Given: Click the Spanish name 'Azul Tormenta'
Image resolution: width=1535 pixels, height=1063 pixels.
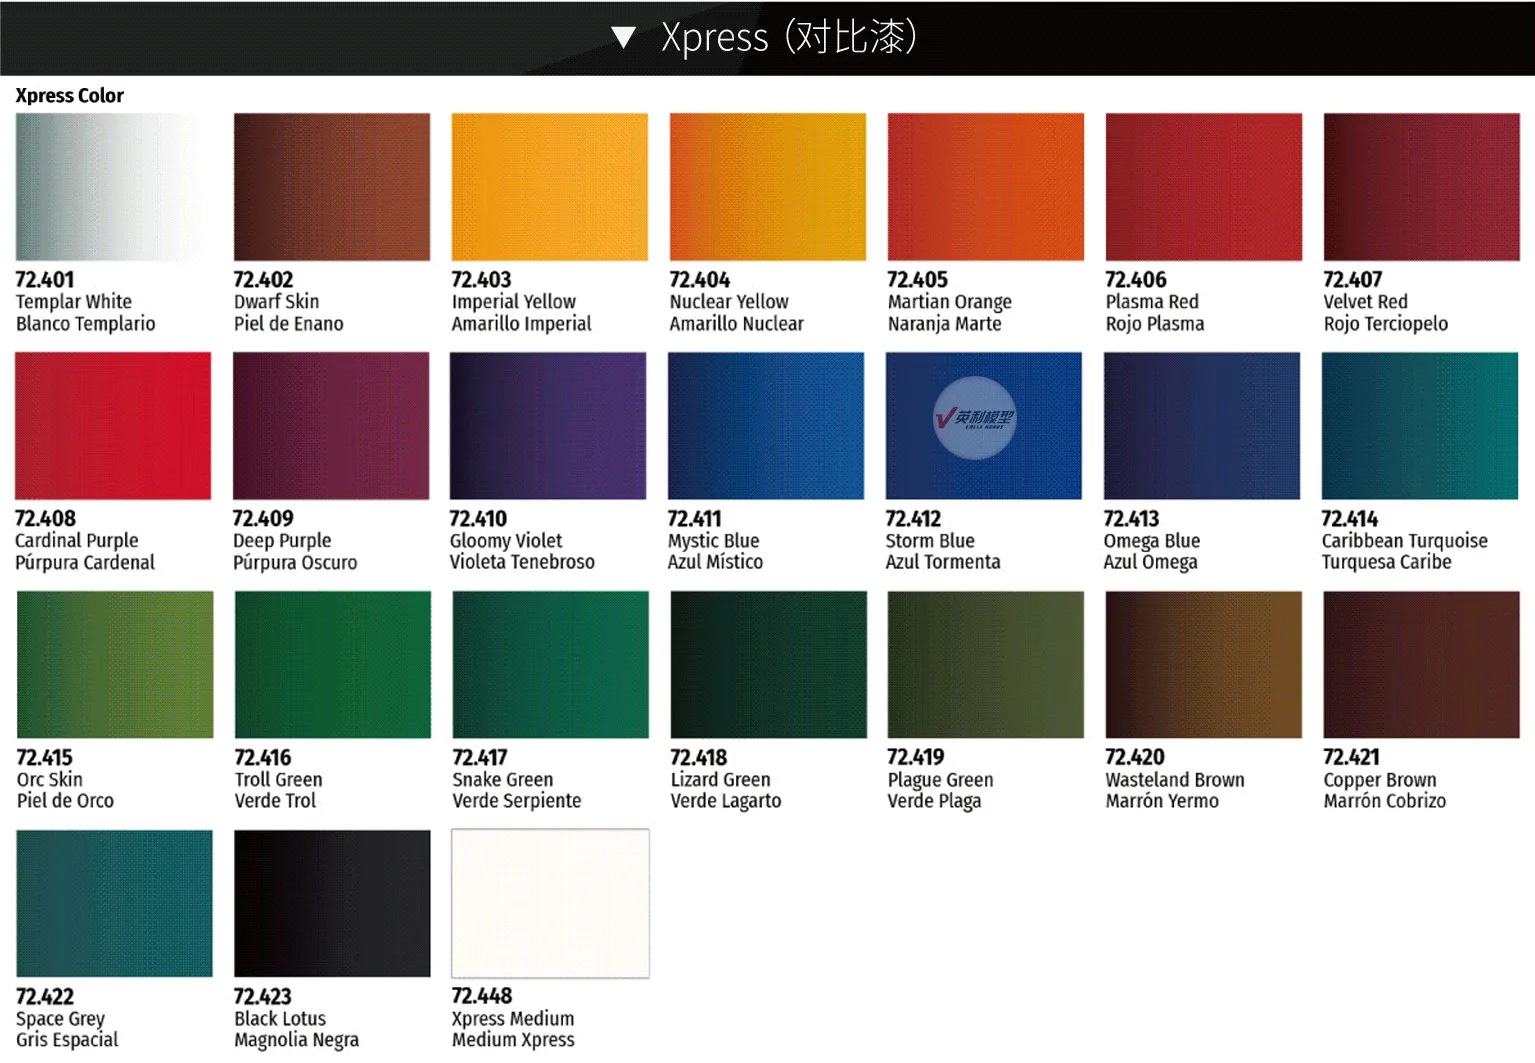Looking at the screenshot, I should tap(943, 563).
